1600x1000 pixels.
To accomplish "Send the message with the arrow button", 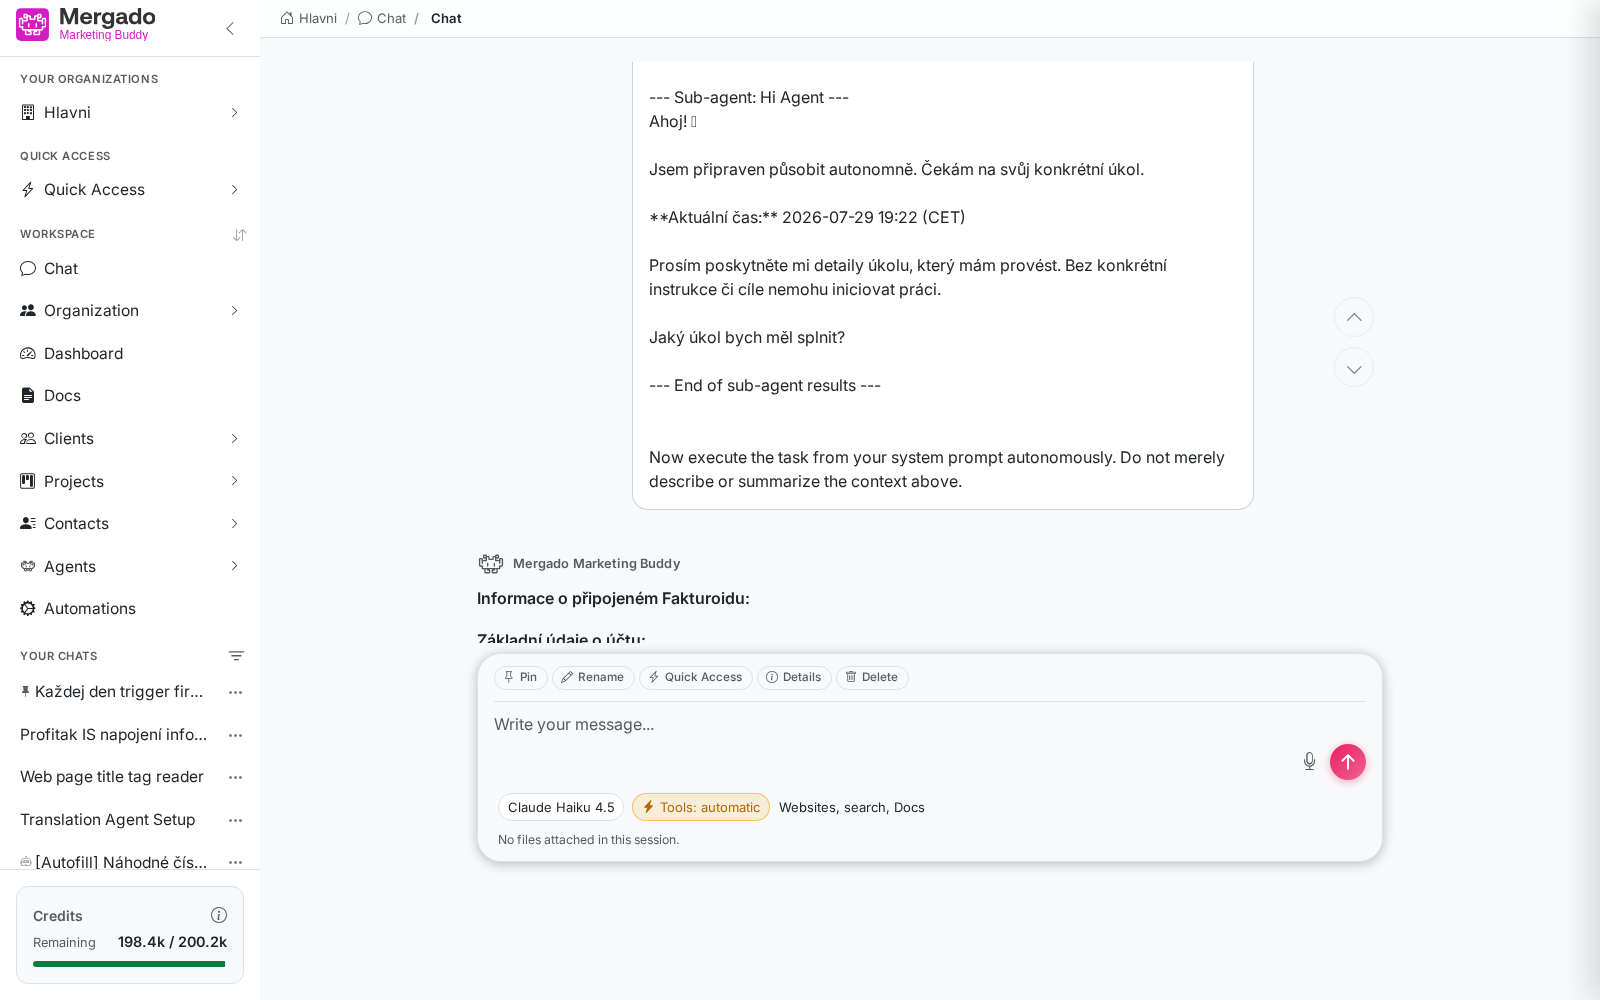I will coord(1348,762).
